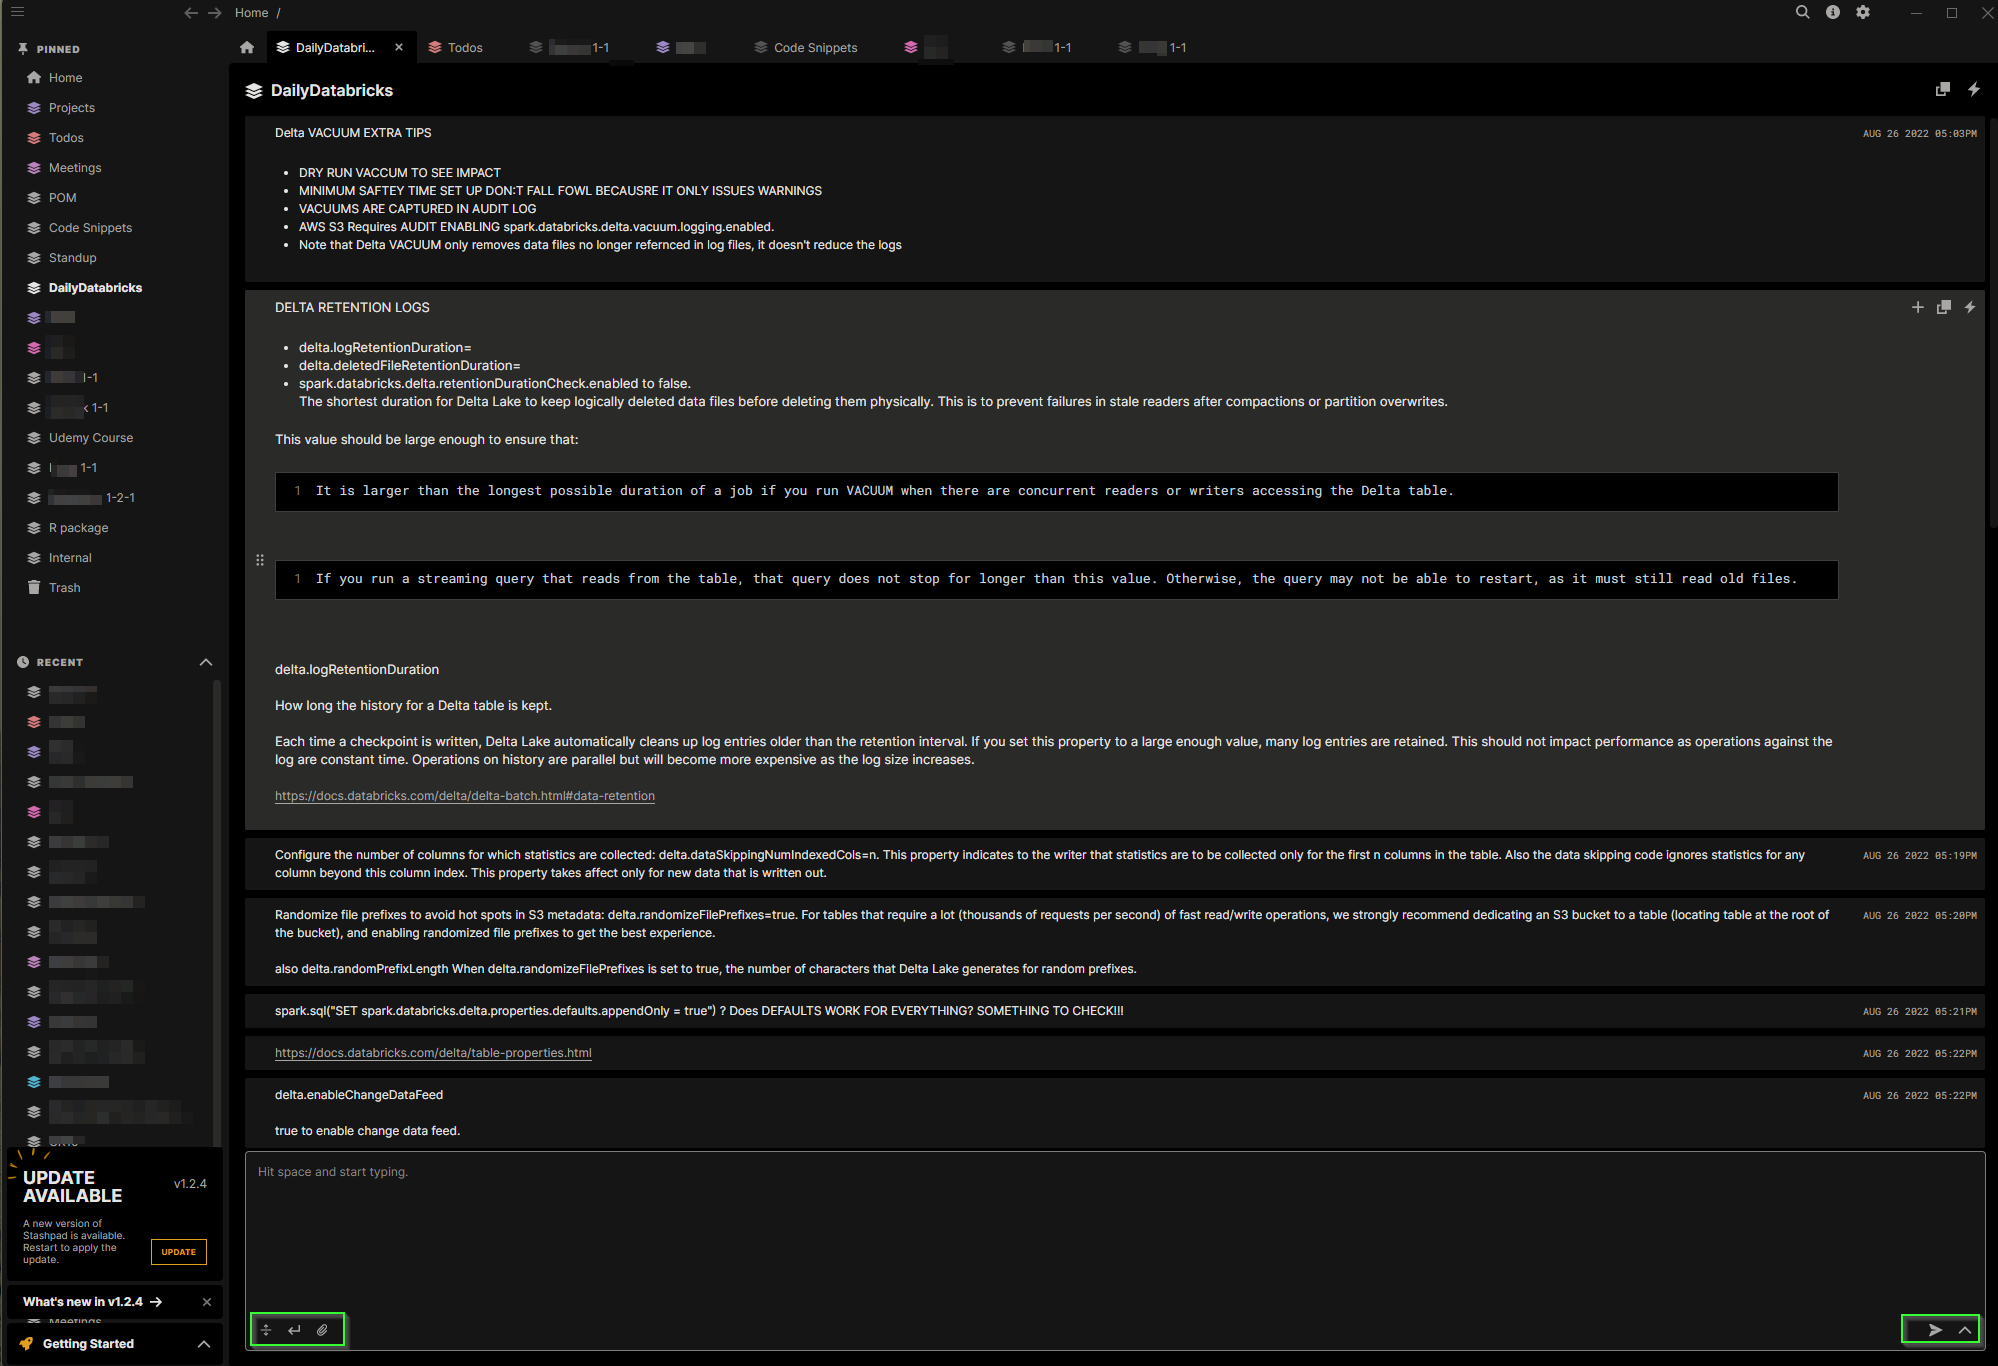Open Meetings stack in sidebar

click(x=75, y=167)
